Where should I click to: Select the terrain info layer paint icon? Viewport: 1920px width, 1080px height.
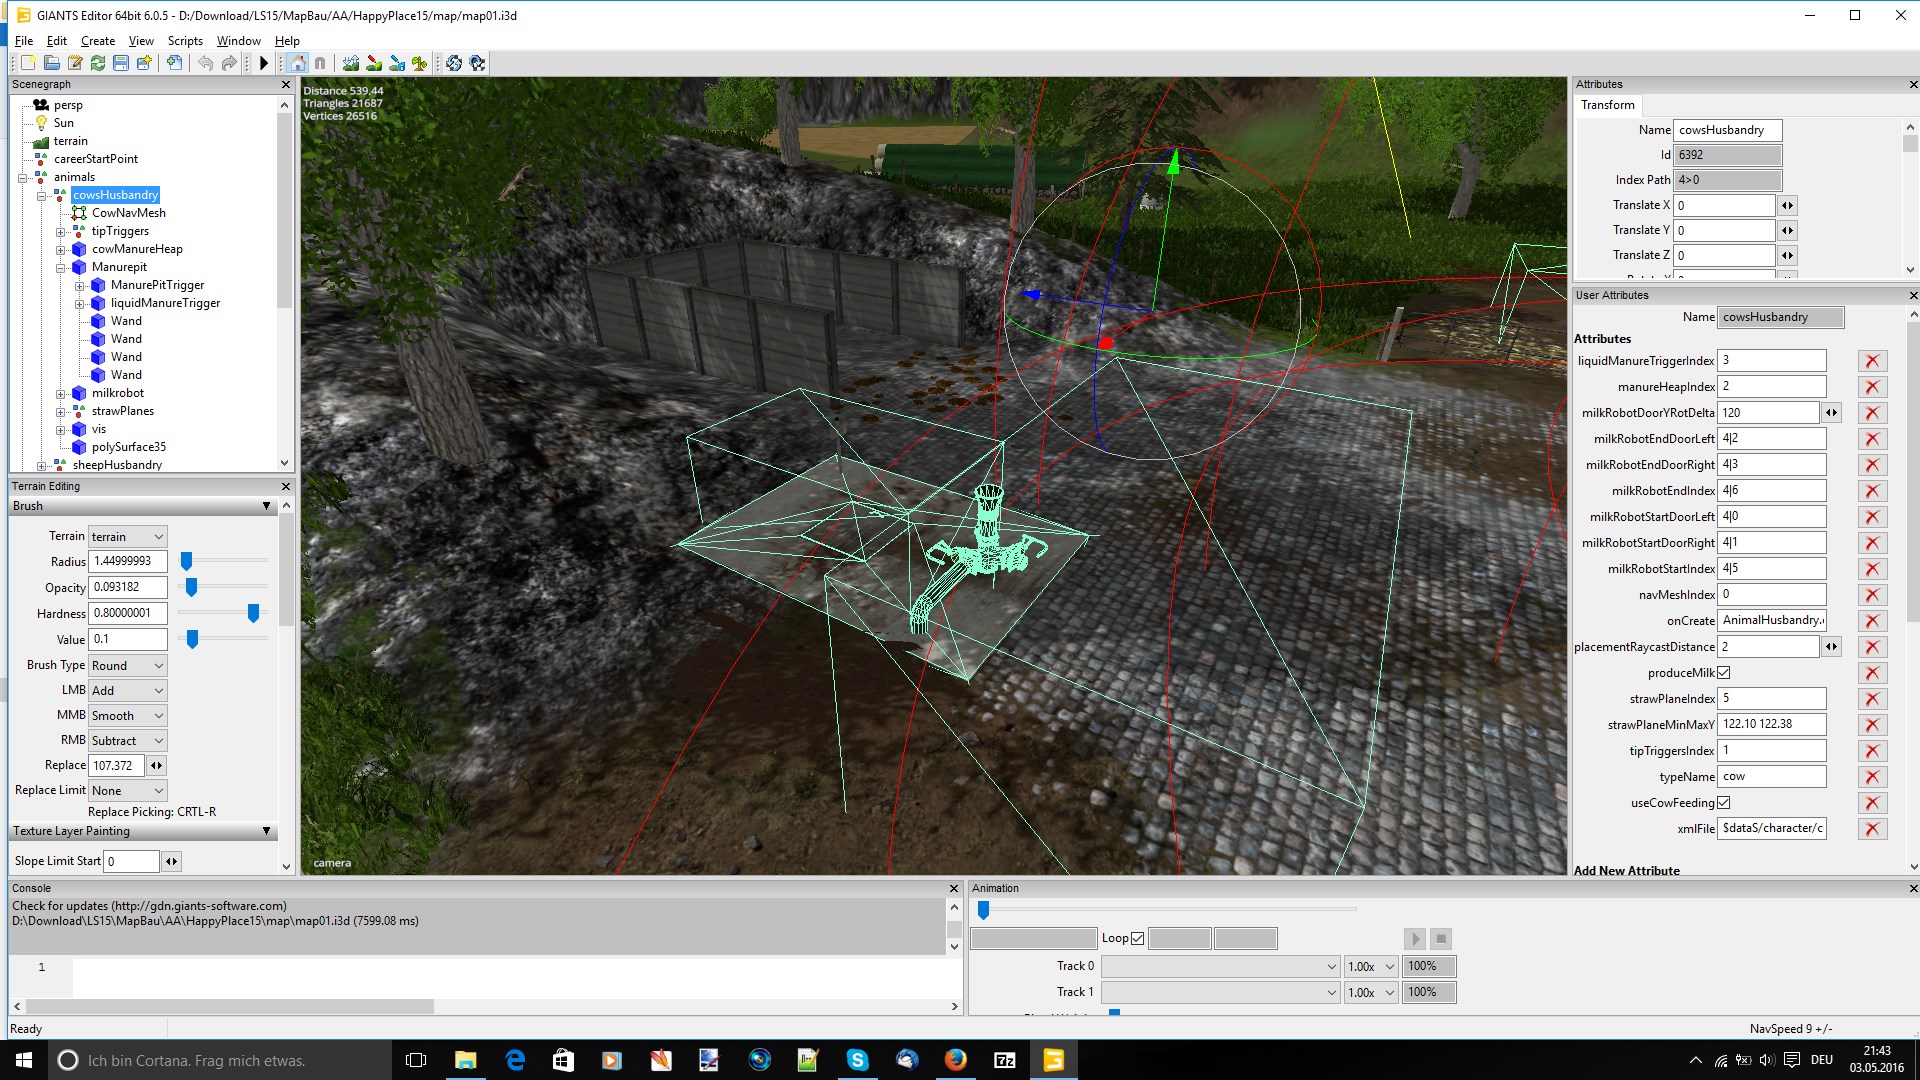click(397, 63)
